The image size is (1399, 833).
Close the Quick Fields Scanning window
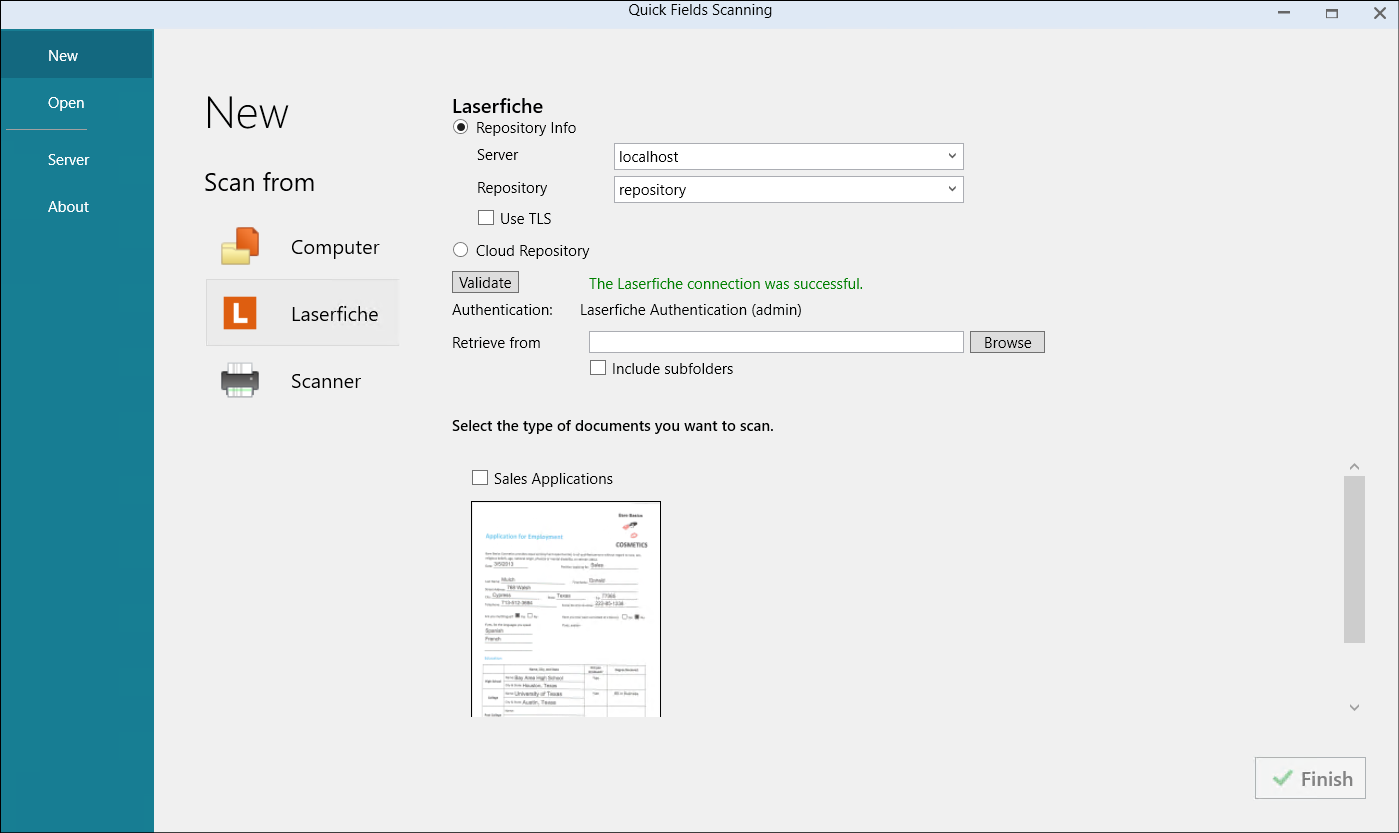(1379, 13)
